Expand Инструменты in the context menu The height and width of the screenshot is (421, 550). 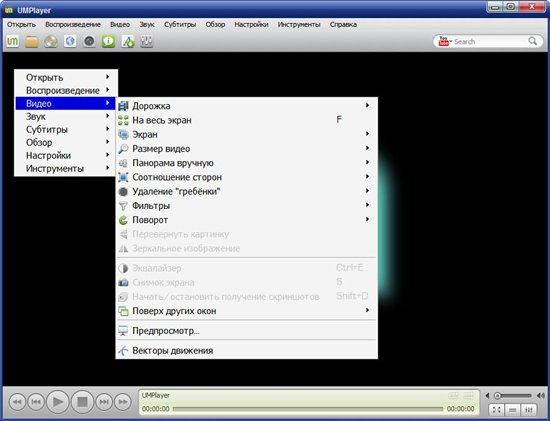[x=66, y=168]
